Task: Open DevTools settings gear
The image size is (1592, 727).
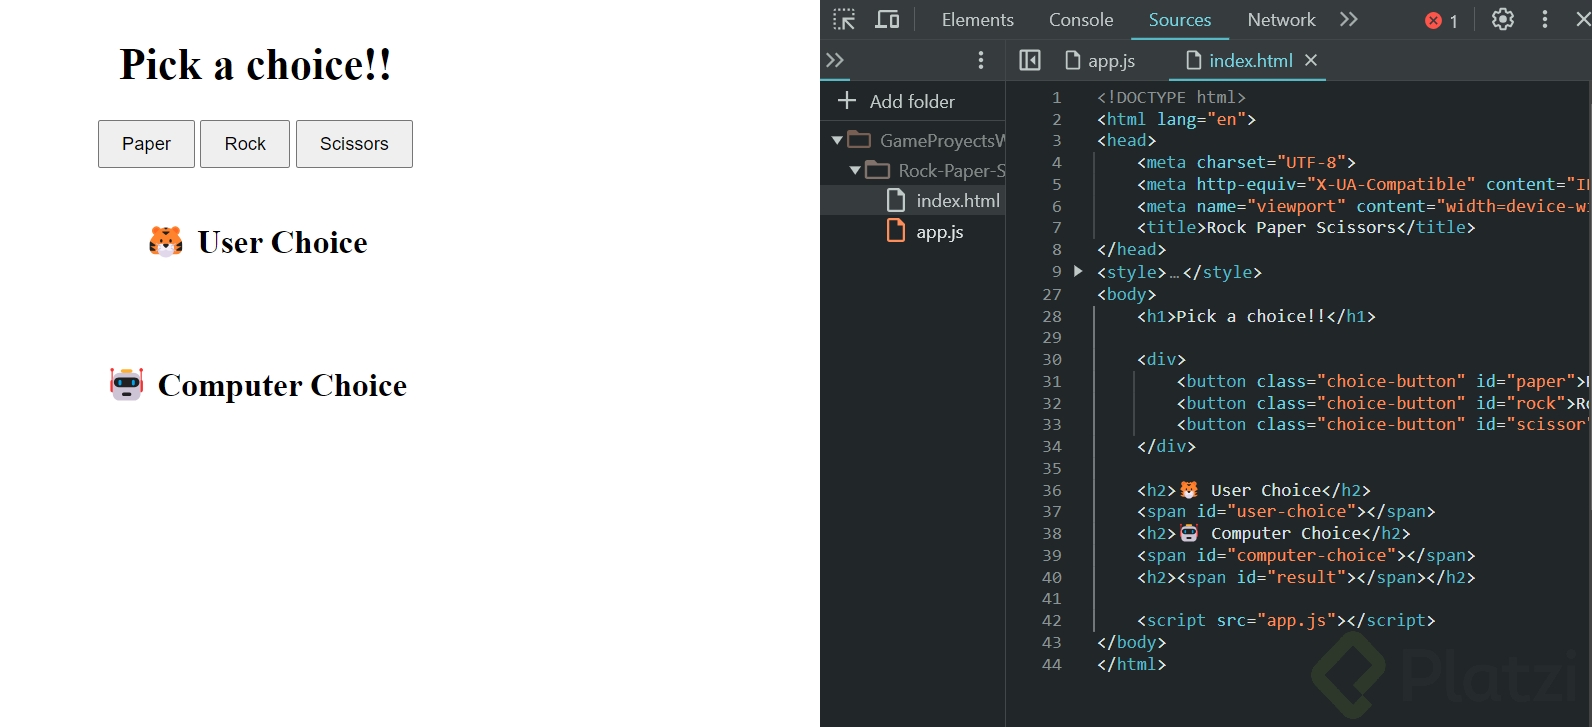Action: [x=1502, y=20]
